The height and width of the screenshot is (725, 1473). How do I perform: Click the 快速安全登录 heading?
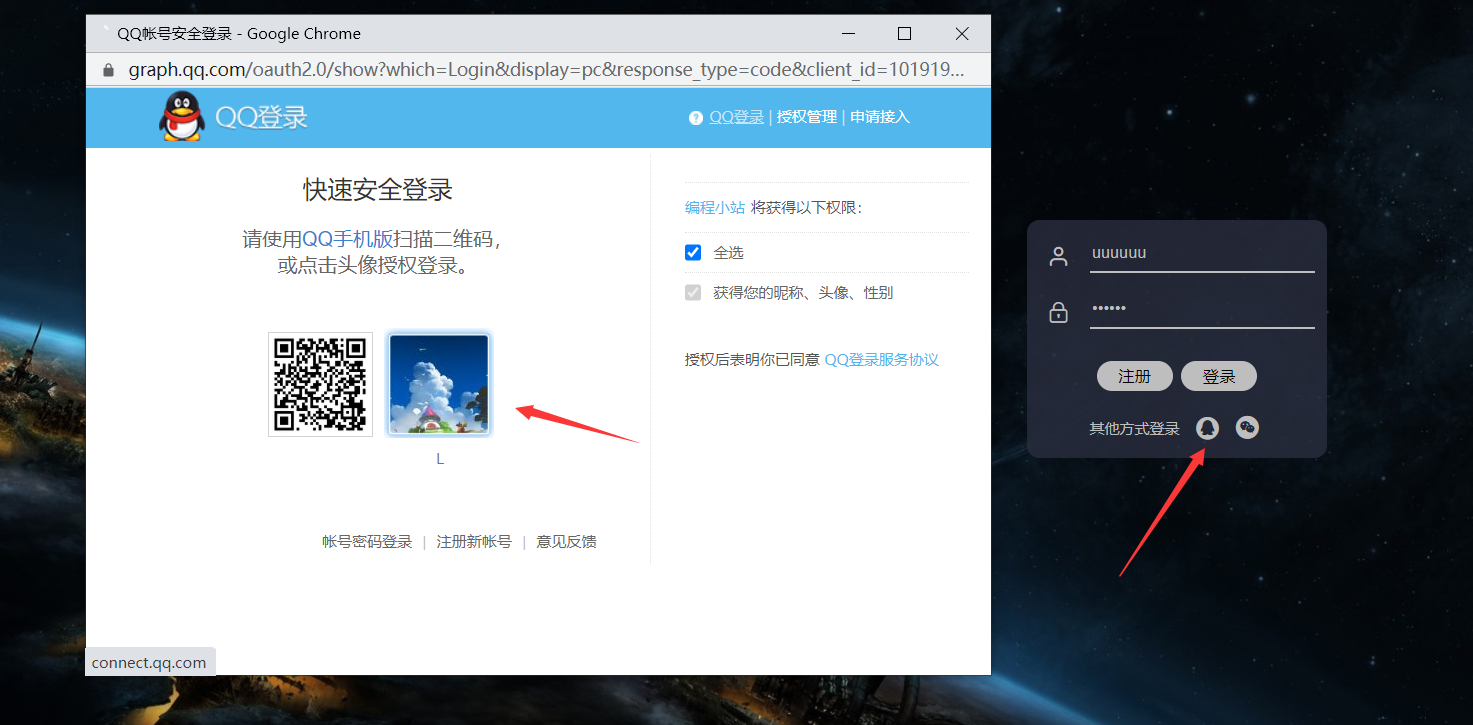pyautogui.click(x=378, y=189)
